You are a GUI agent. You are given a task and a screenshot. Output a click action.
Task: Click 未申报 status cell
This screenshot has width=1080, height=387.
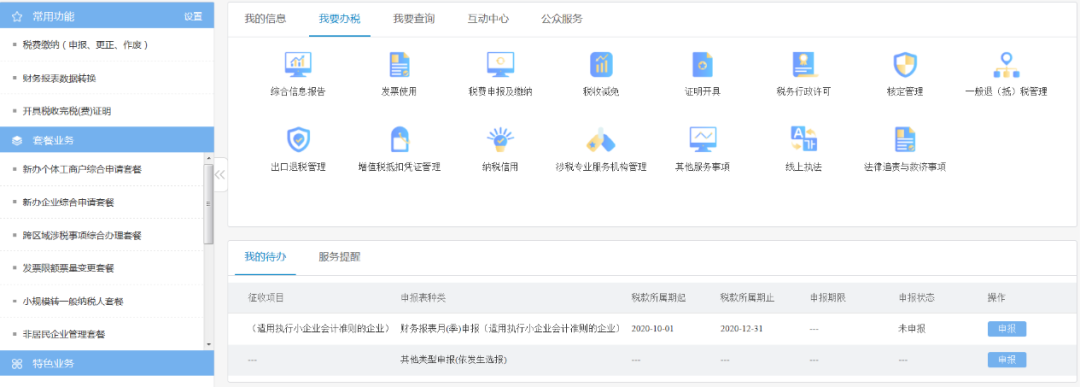pos(912,328)
